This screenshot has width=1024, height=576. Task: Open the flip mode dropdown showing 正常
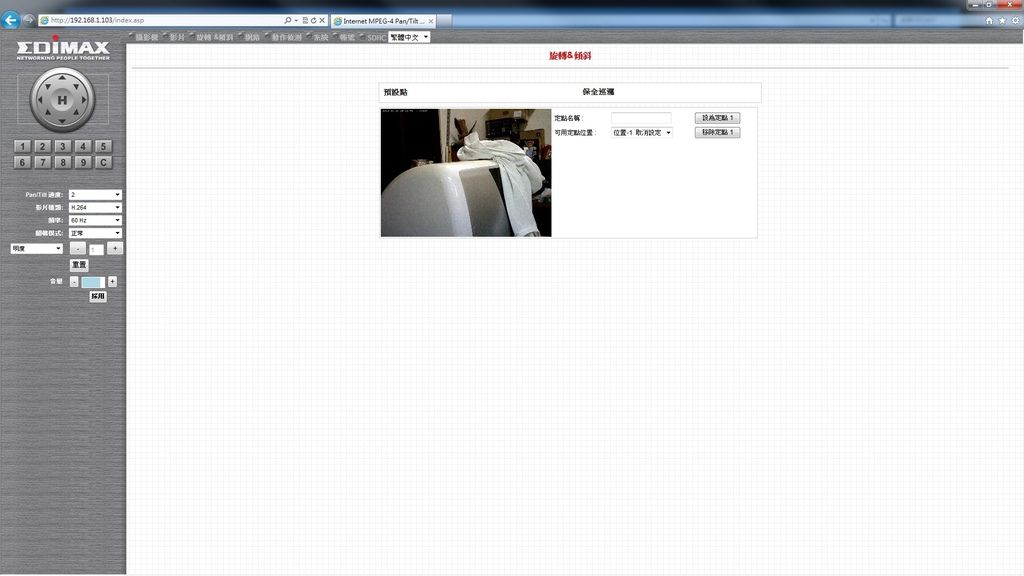click(x=95, y=233)
